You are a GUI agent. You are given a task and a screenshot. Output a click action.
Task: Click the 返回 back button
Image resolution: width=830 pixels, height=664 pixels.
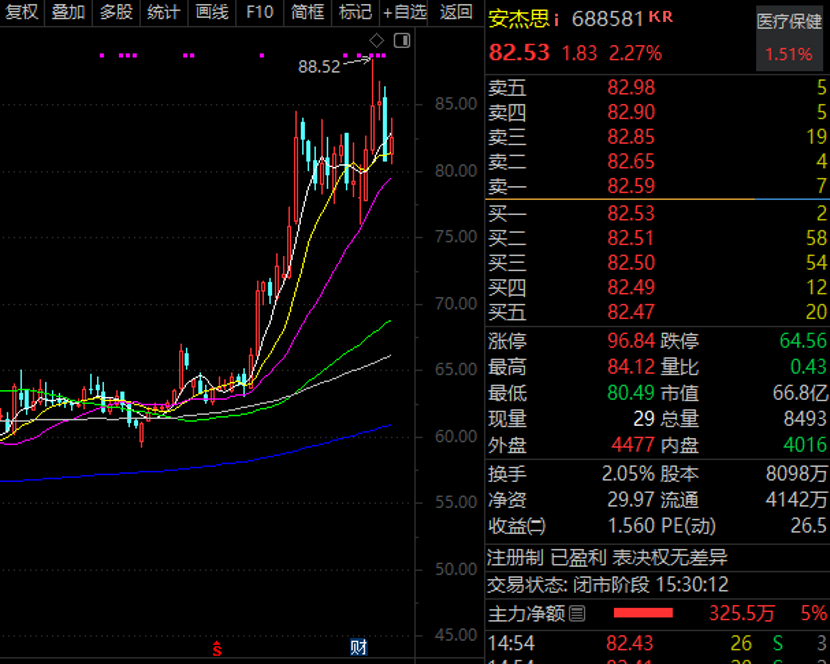pos(456,12)
